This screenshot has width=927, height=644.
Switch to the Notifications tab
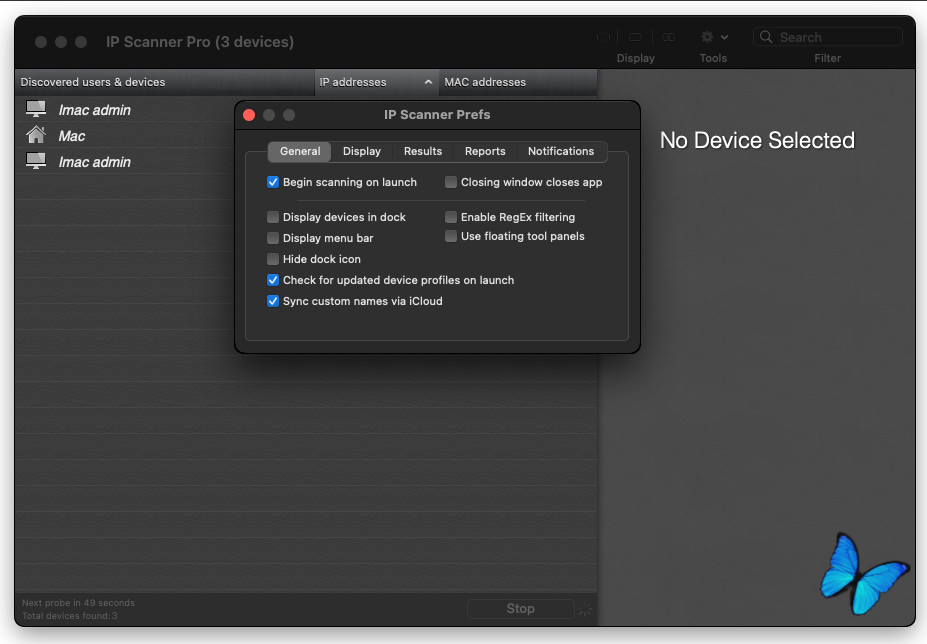(x=561, y=151)
